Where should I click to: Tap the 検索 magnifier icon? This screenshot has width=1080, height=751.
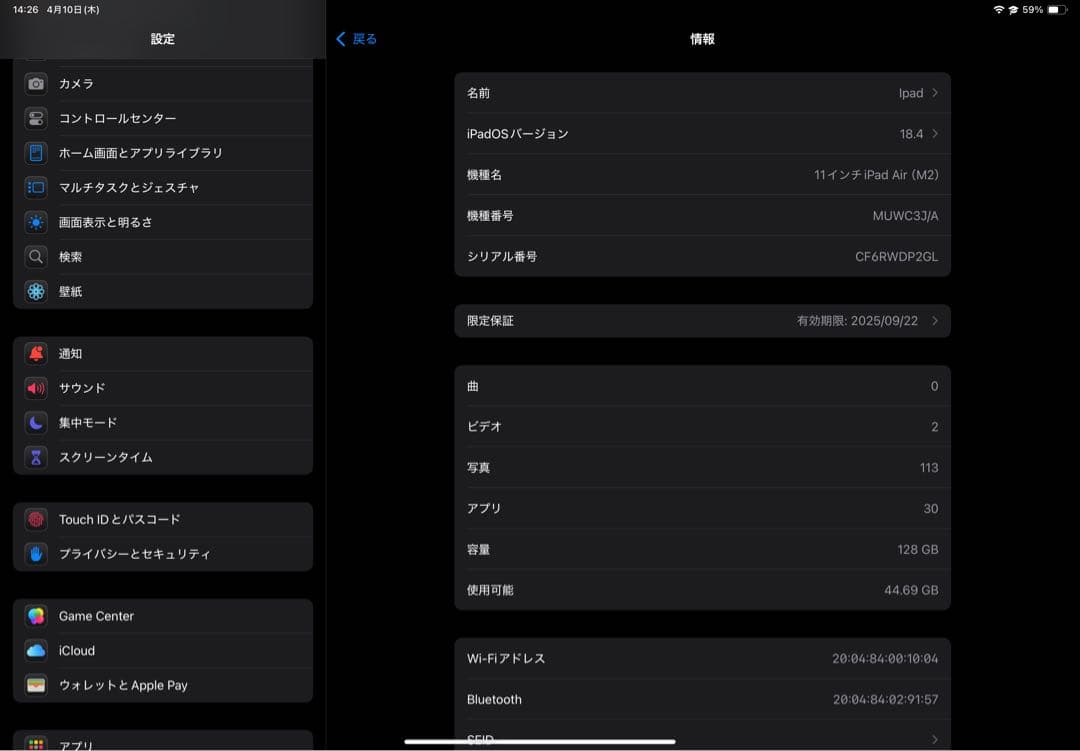(x=36, y=256)
